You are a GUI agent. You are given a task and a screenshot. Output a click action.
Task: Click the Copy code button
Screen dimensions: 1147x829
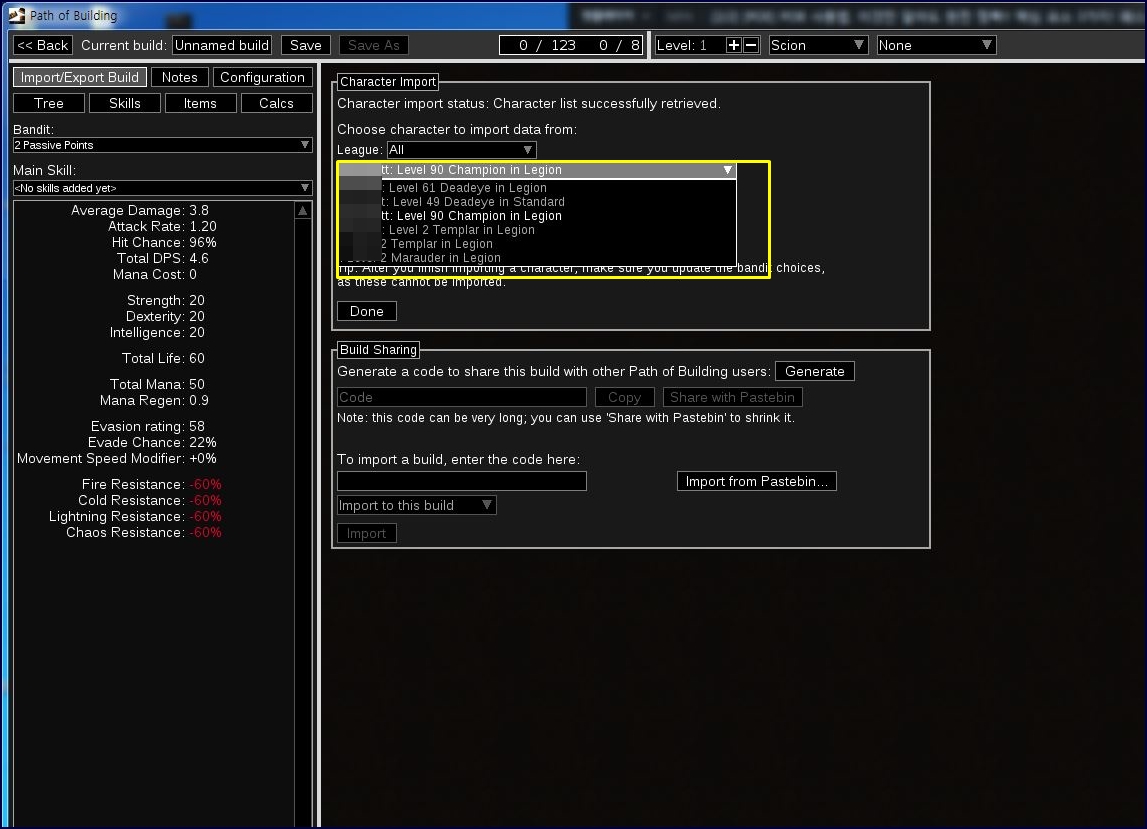click(x=624, y=397)
